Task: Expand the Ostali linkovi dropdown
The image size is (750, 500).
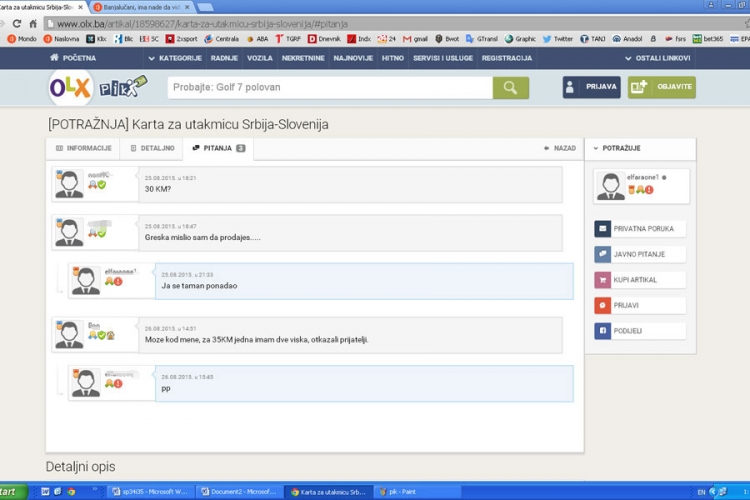Action: point(657,58)
